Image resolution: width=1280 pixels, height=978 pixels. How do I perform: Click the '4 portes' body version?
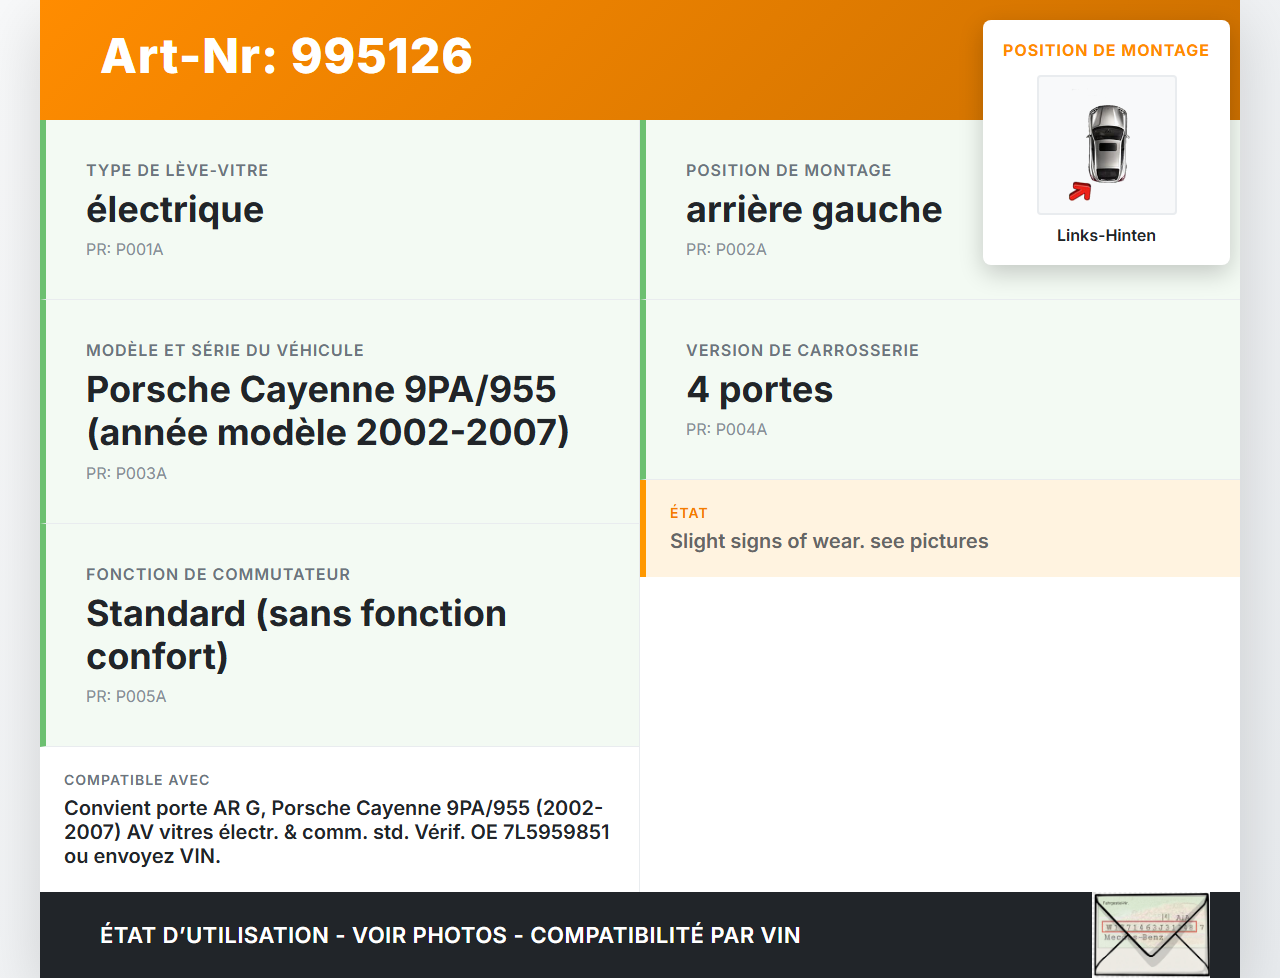[760, 390]
